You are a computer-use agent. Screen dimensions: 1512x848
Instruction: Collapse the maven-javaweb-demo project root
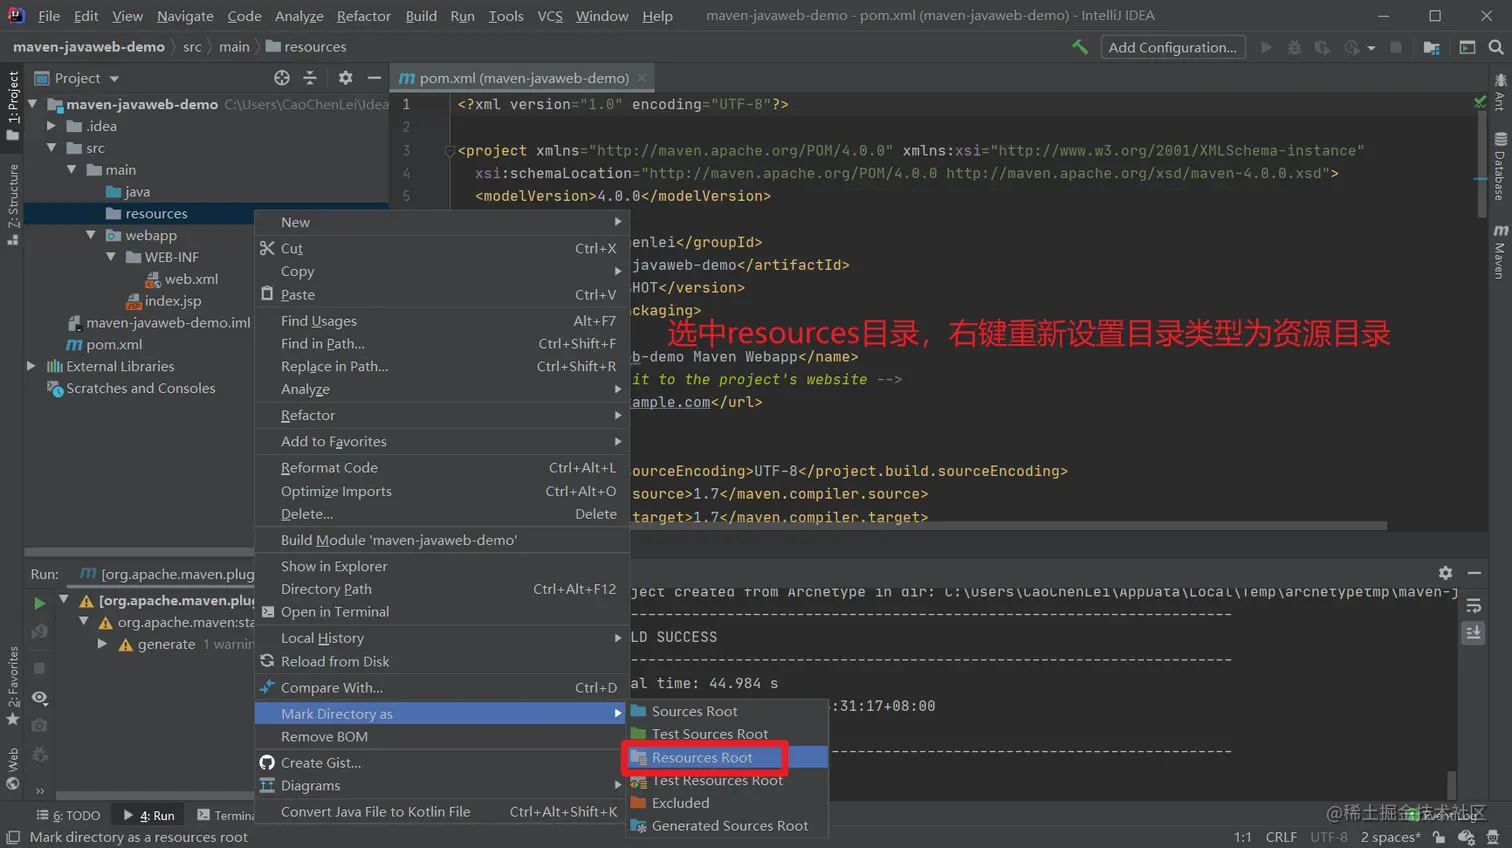coord(32,104)
